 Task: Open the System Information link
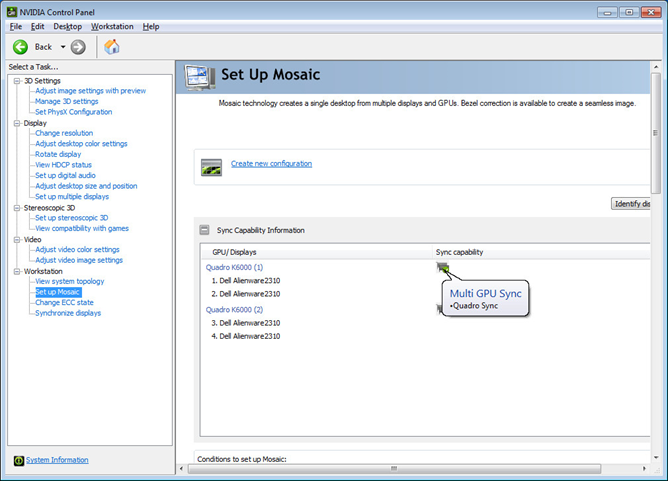(x=57, y=460)
